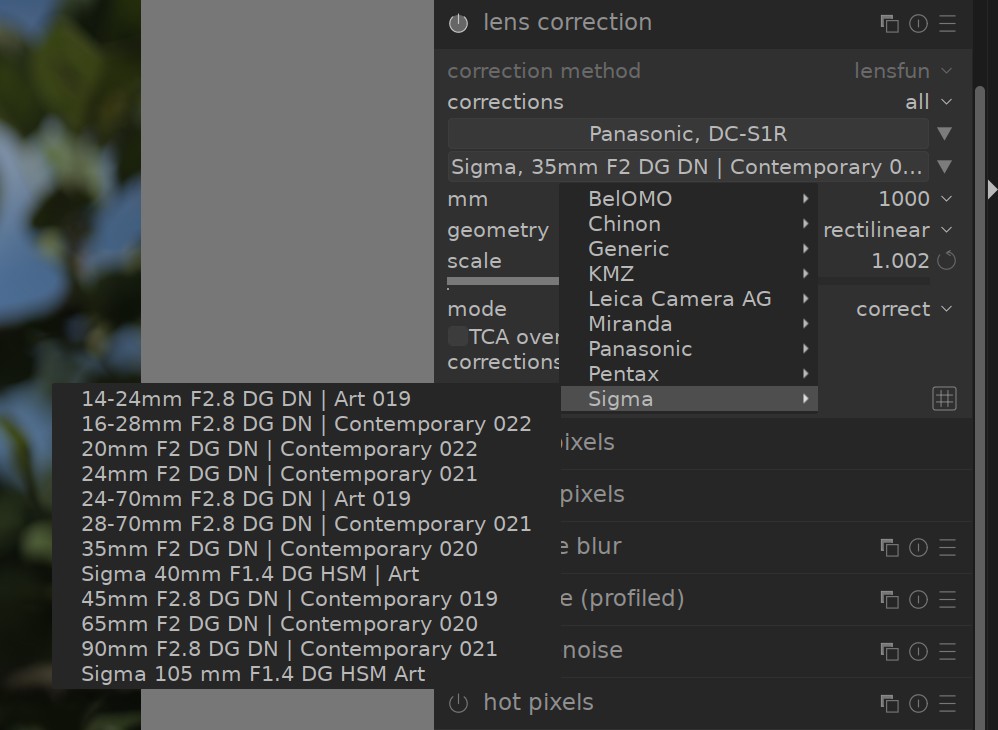Open lens correction multiple instances icon
The width and height of the screenshot is (998, 730).
(x=888, y=23)
